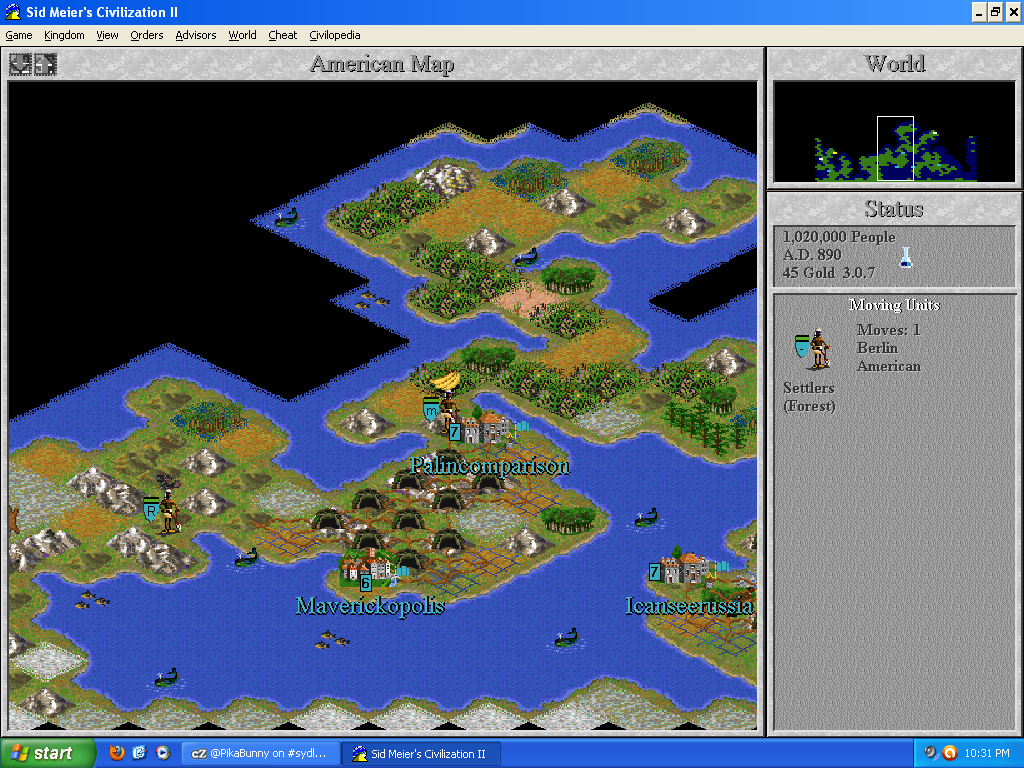
Task: Open the Maverickopolis city icon
Action: [x=370, y=566]
